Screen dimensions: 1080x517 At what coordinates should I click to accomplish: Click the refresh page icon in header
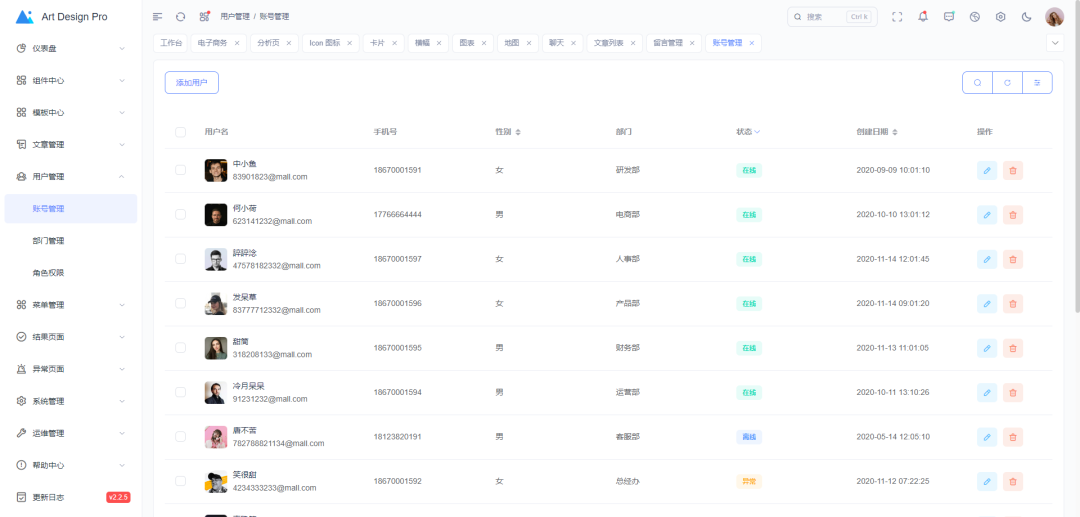180,17
